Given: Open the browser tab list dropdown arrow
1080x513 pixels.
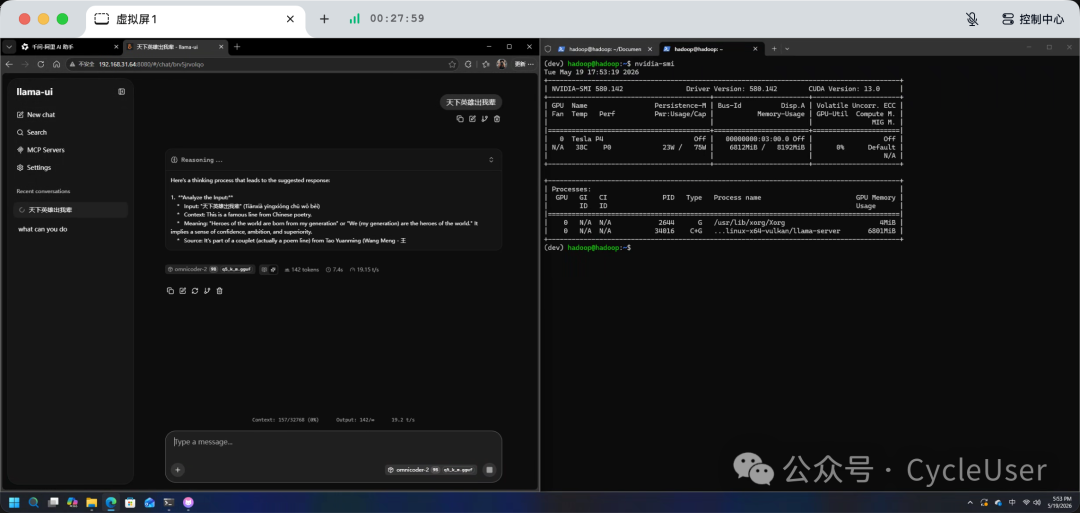Looking at the screenshot, I should click(9, 47).
